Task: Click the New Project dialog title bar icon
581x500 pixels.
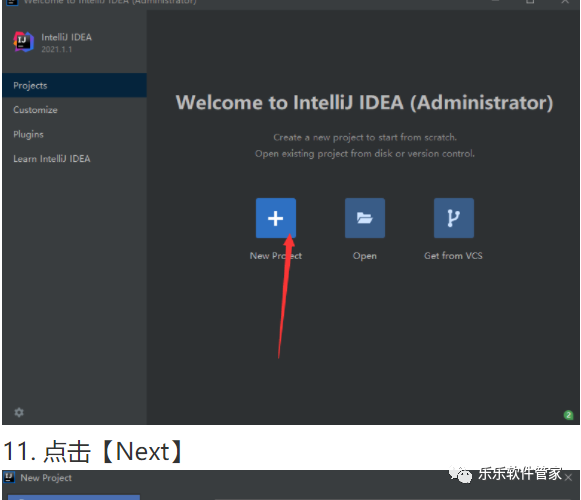Action: tap(9, 477)
